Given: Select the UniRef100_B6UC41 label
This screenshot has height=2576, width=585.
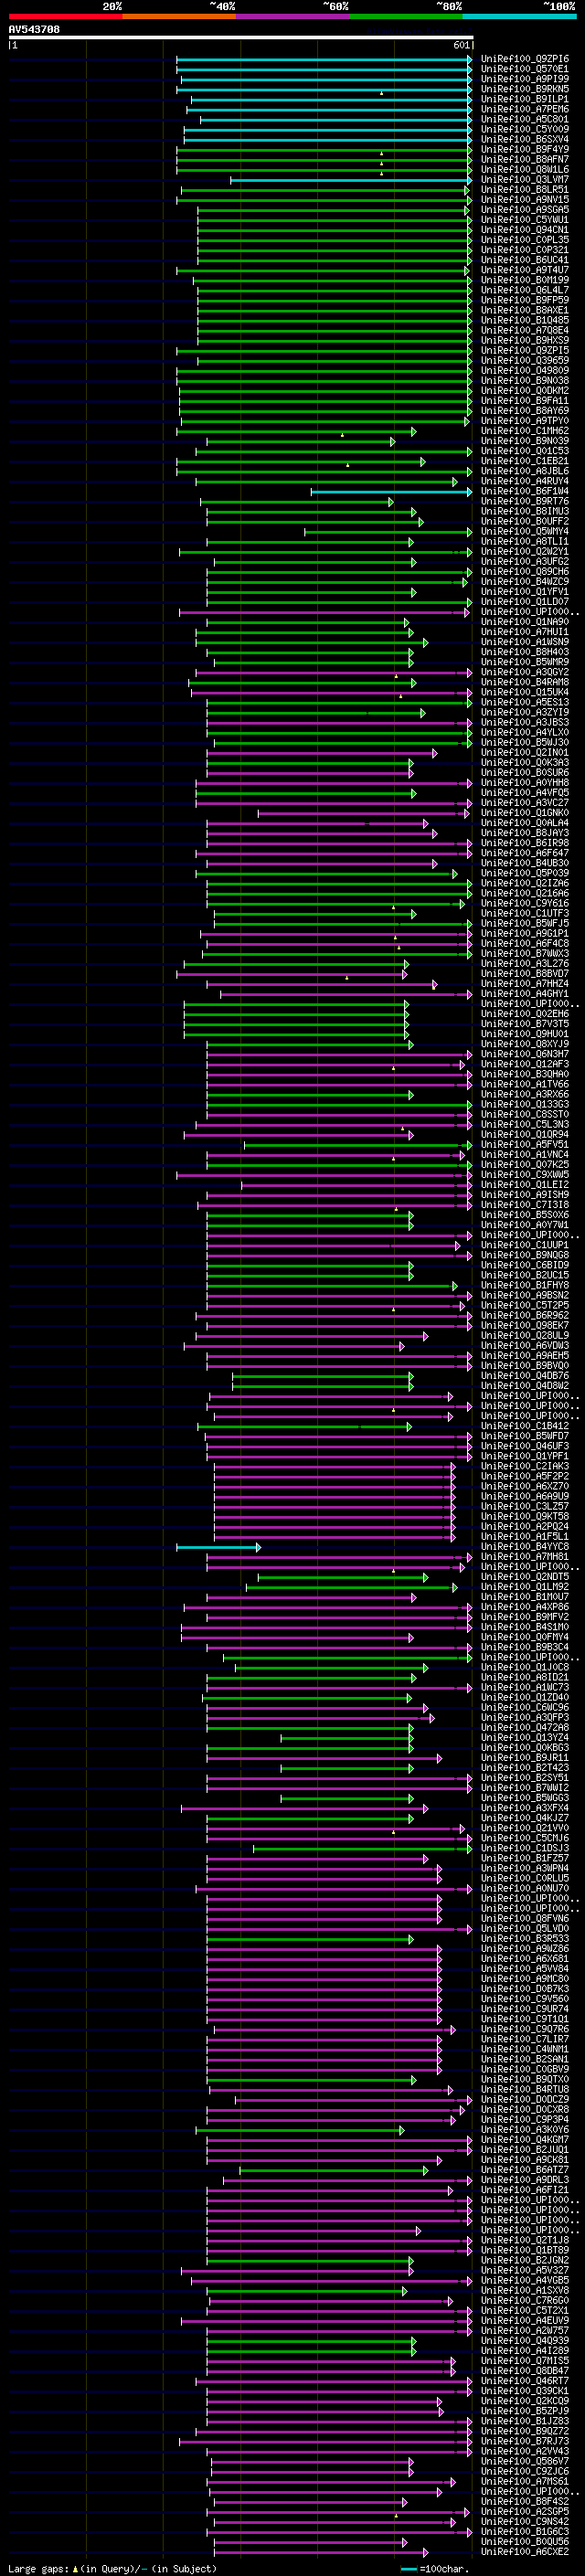Looking at the screenshot, I should tap(524, 260).
